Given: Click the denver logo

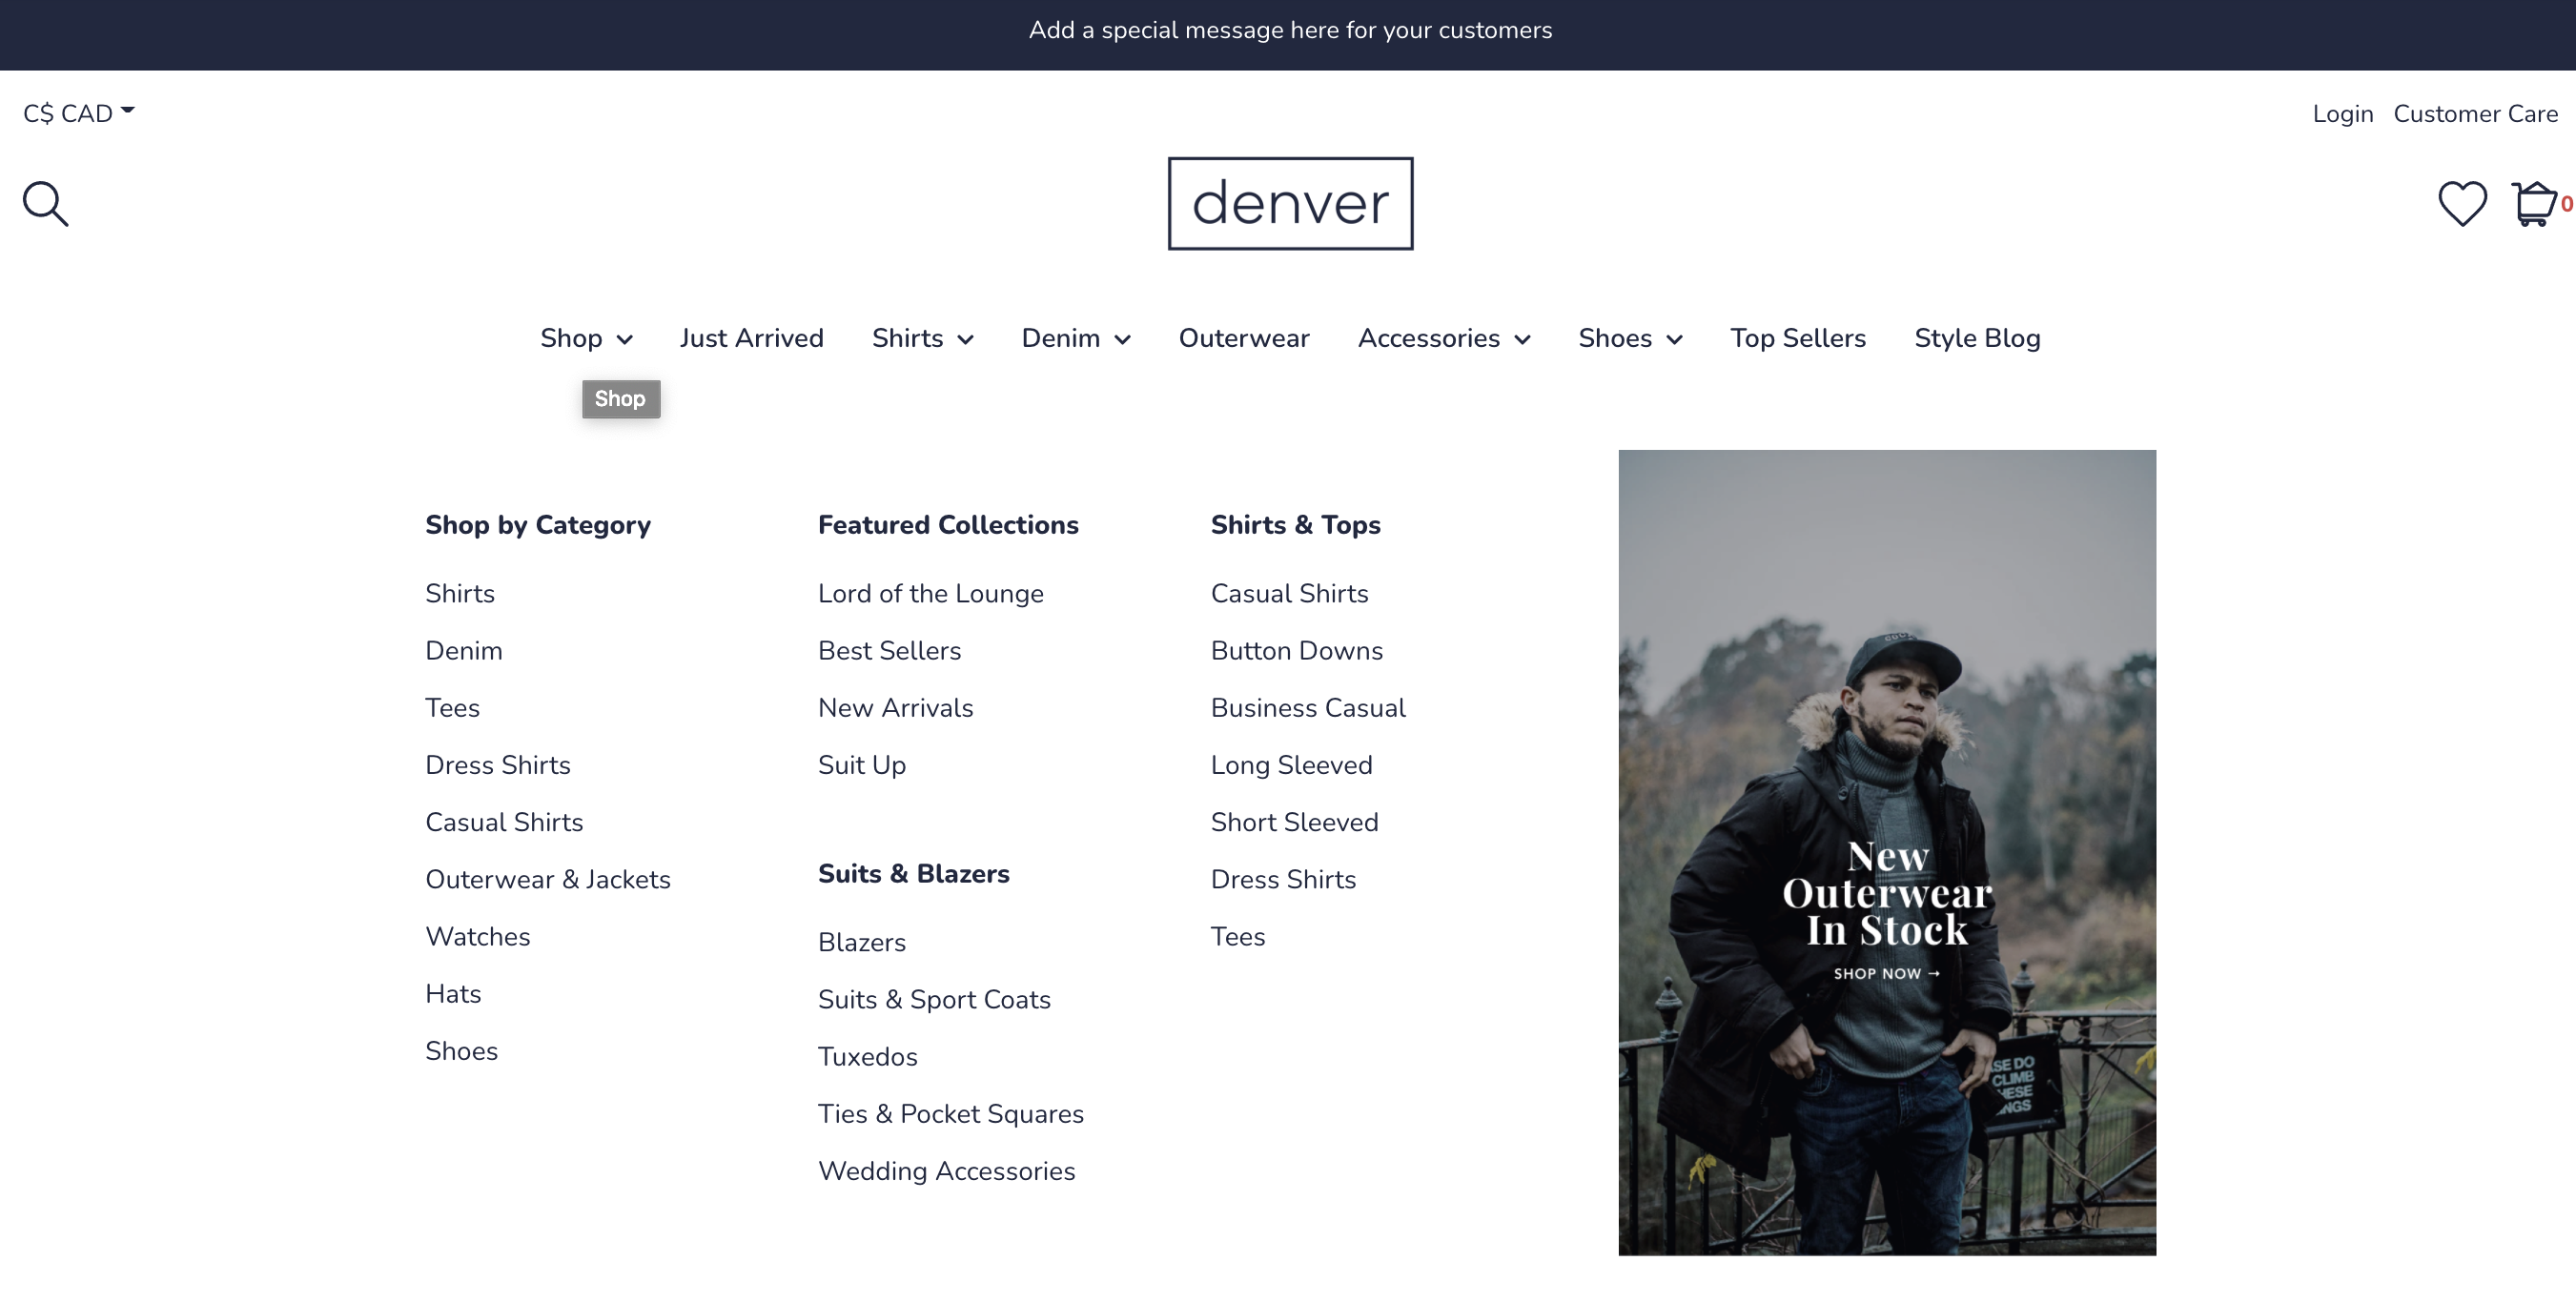Looking at the screenshot, I should point(1289,203).
